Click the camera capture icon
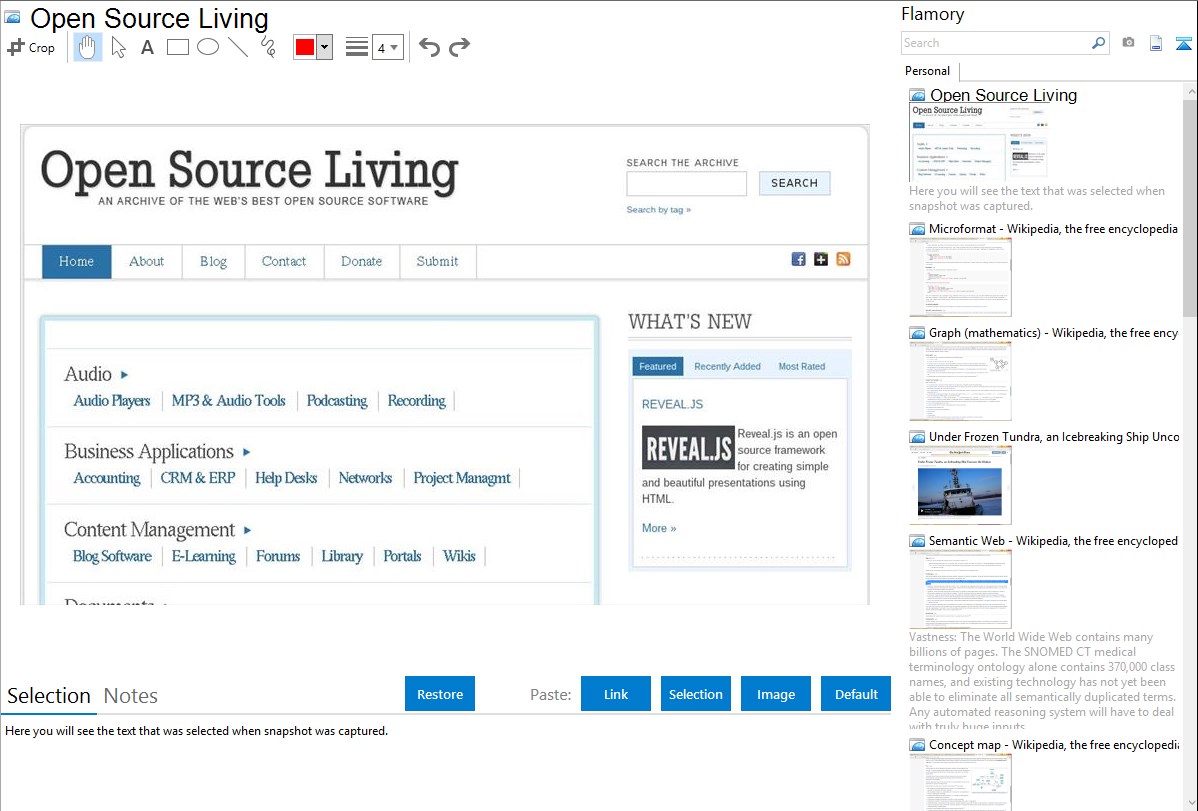1198x811 pixels. [1128, 43]
